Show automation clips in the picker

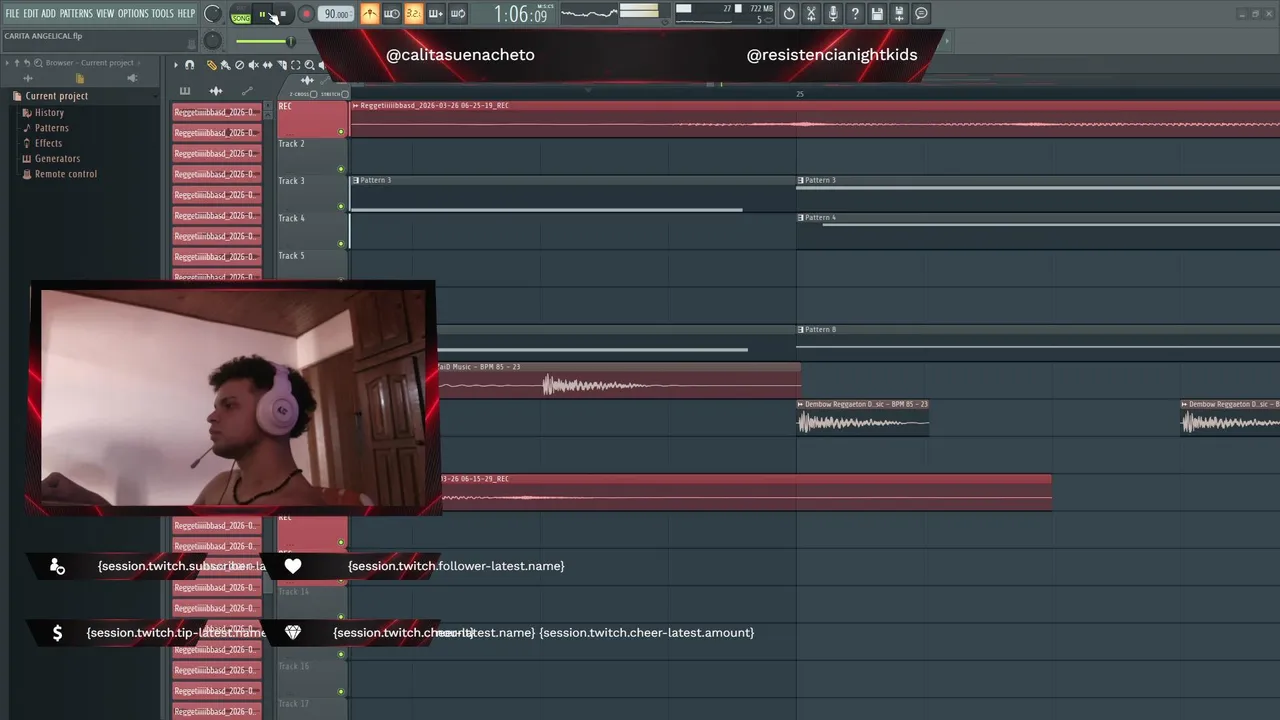coord(247,91)
